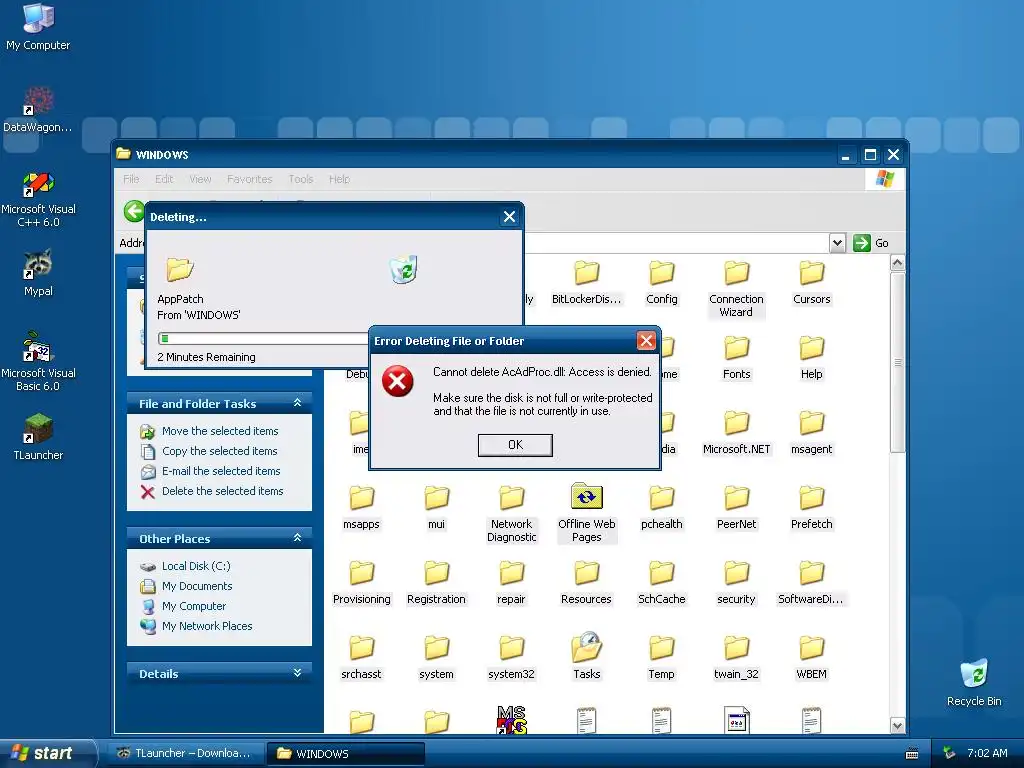Open the BitLockerDis... folder

click(586, 283)
